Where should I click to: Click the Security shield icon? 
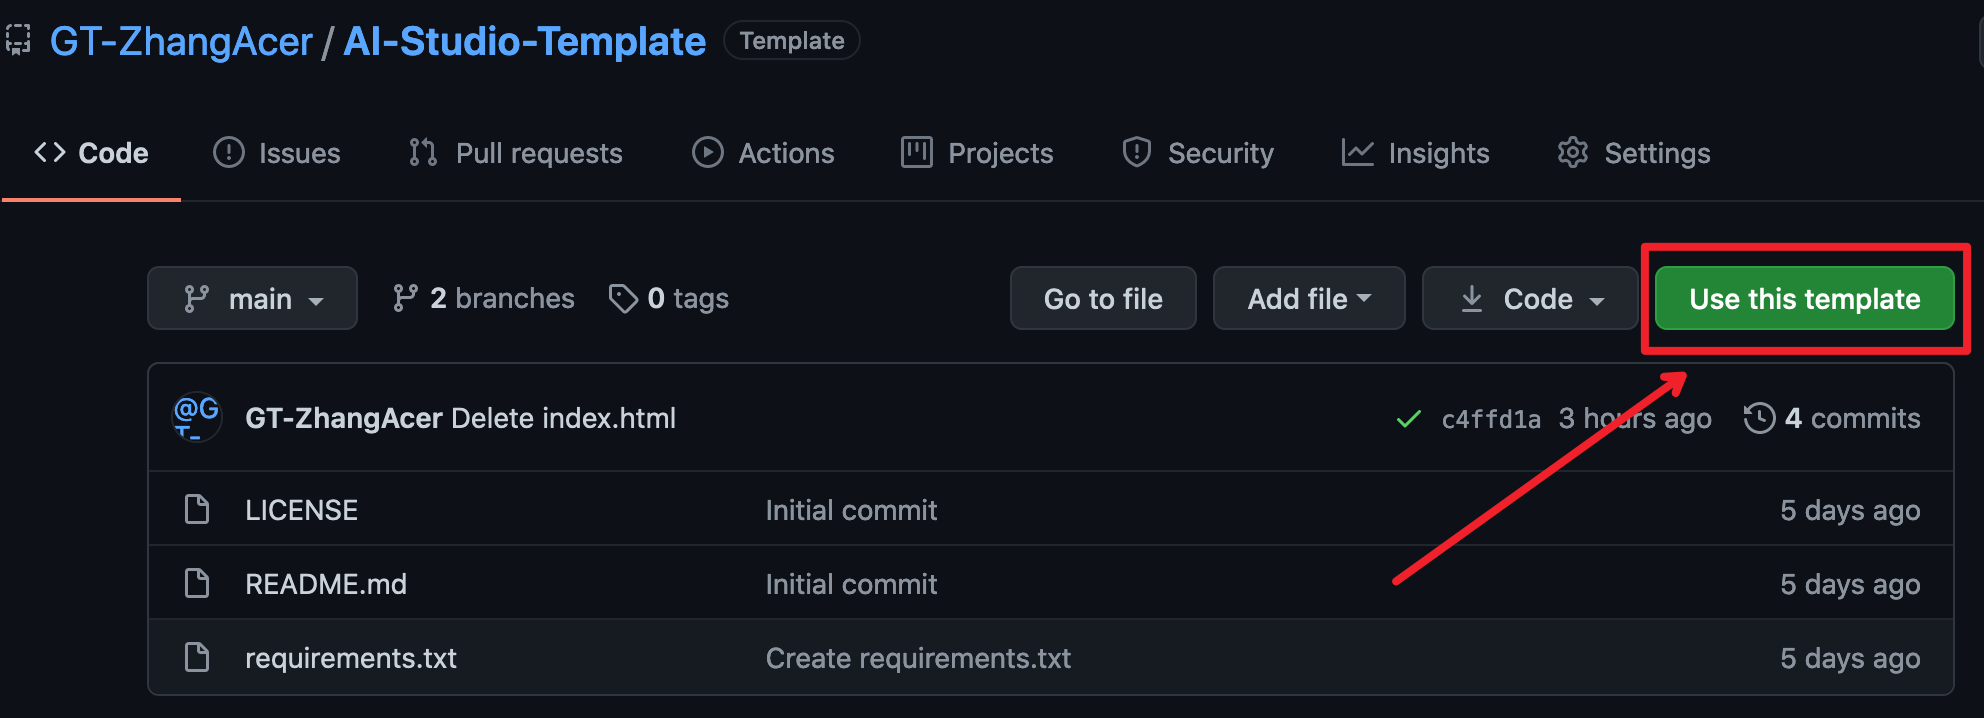pos(1137,152)
